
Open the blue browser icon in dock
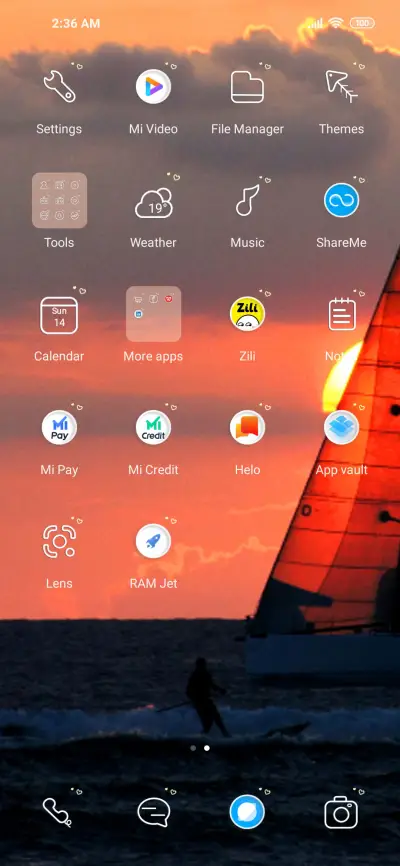tap(247, 812)
